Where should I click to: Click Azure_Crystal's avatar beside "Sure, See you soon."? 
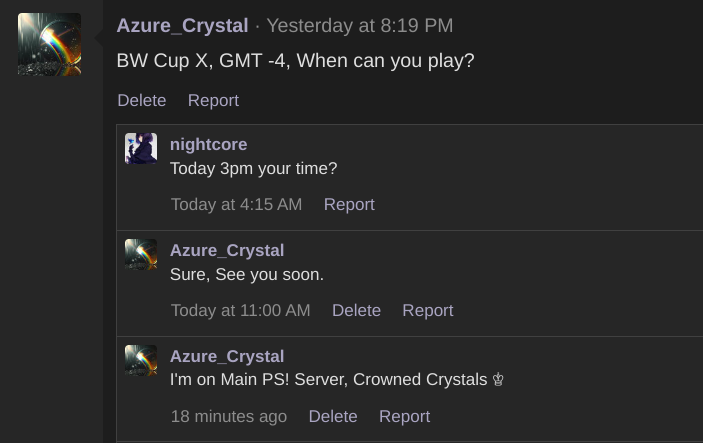141,254
